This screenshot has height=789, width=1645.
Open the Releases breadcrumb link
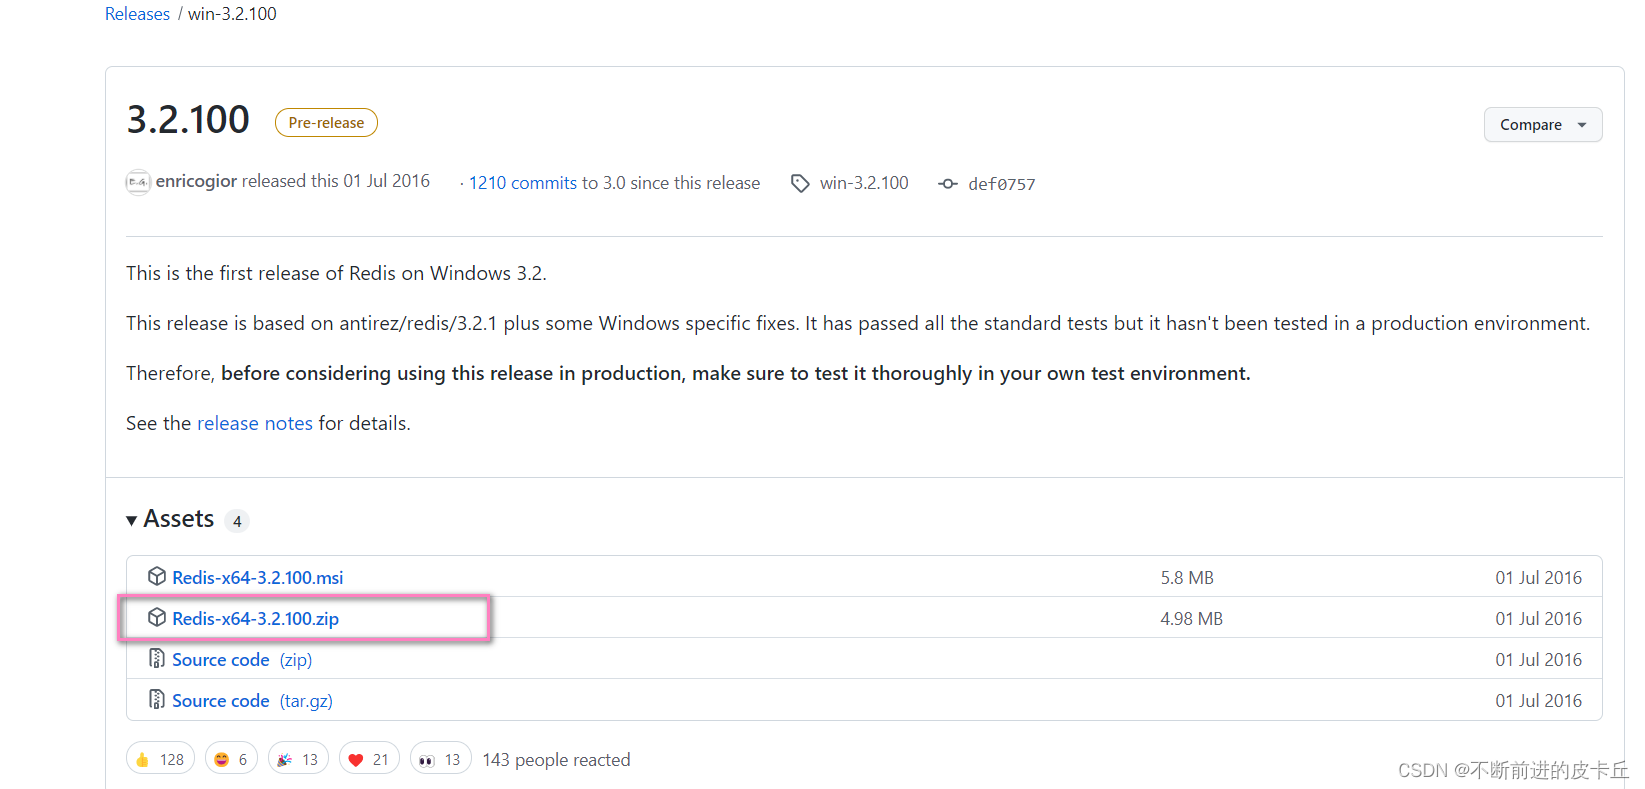click(137, 14)
